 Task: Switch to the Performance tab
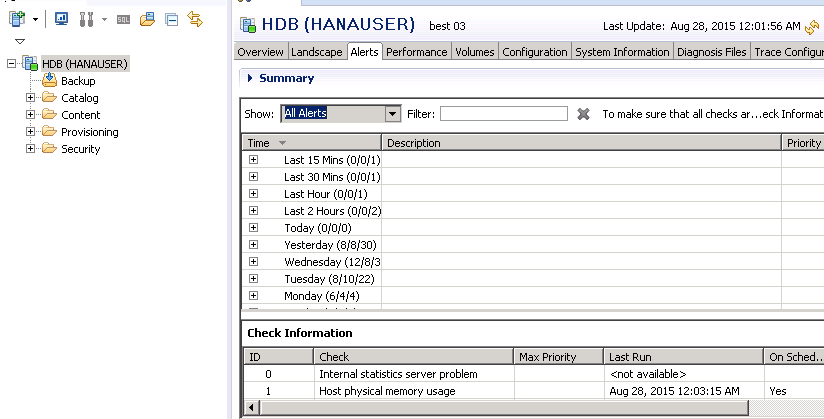tap(416, 52)
